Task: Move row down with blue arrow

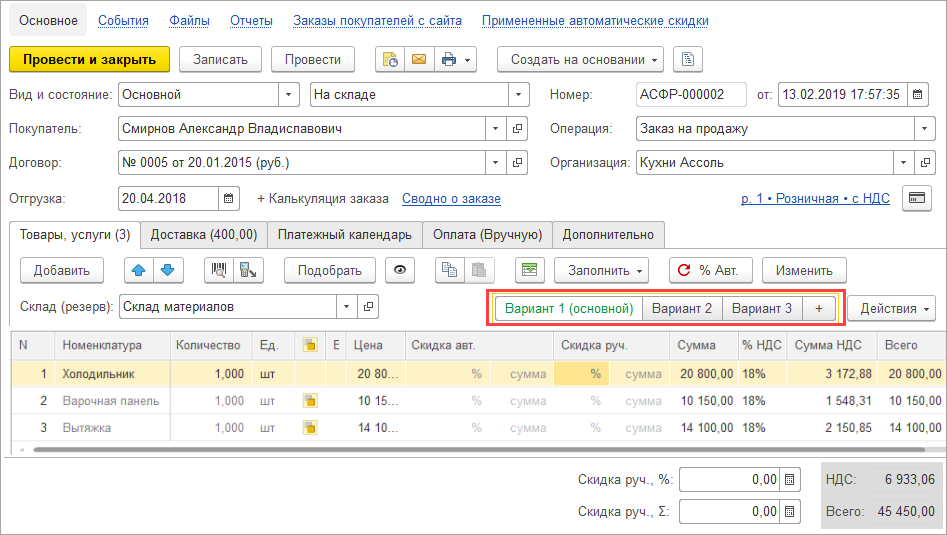Action: 167,269
